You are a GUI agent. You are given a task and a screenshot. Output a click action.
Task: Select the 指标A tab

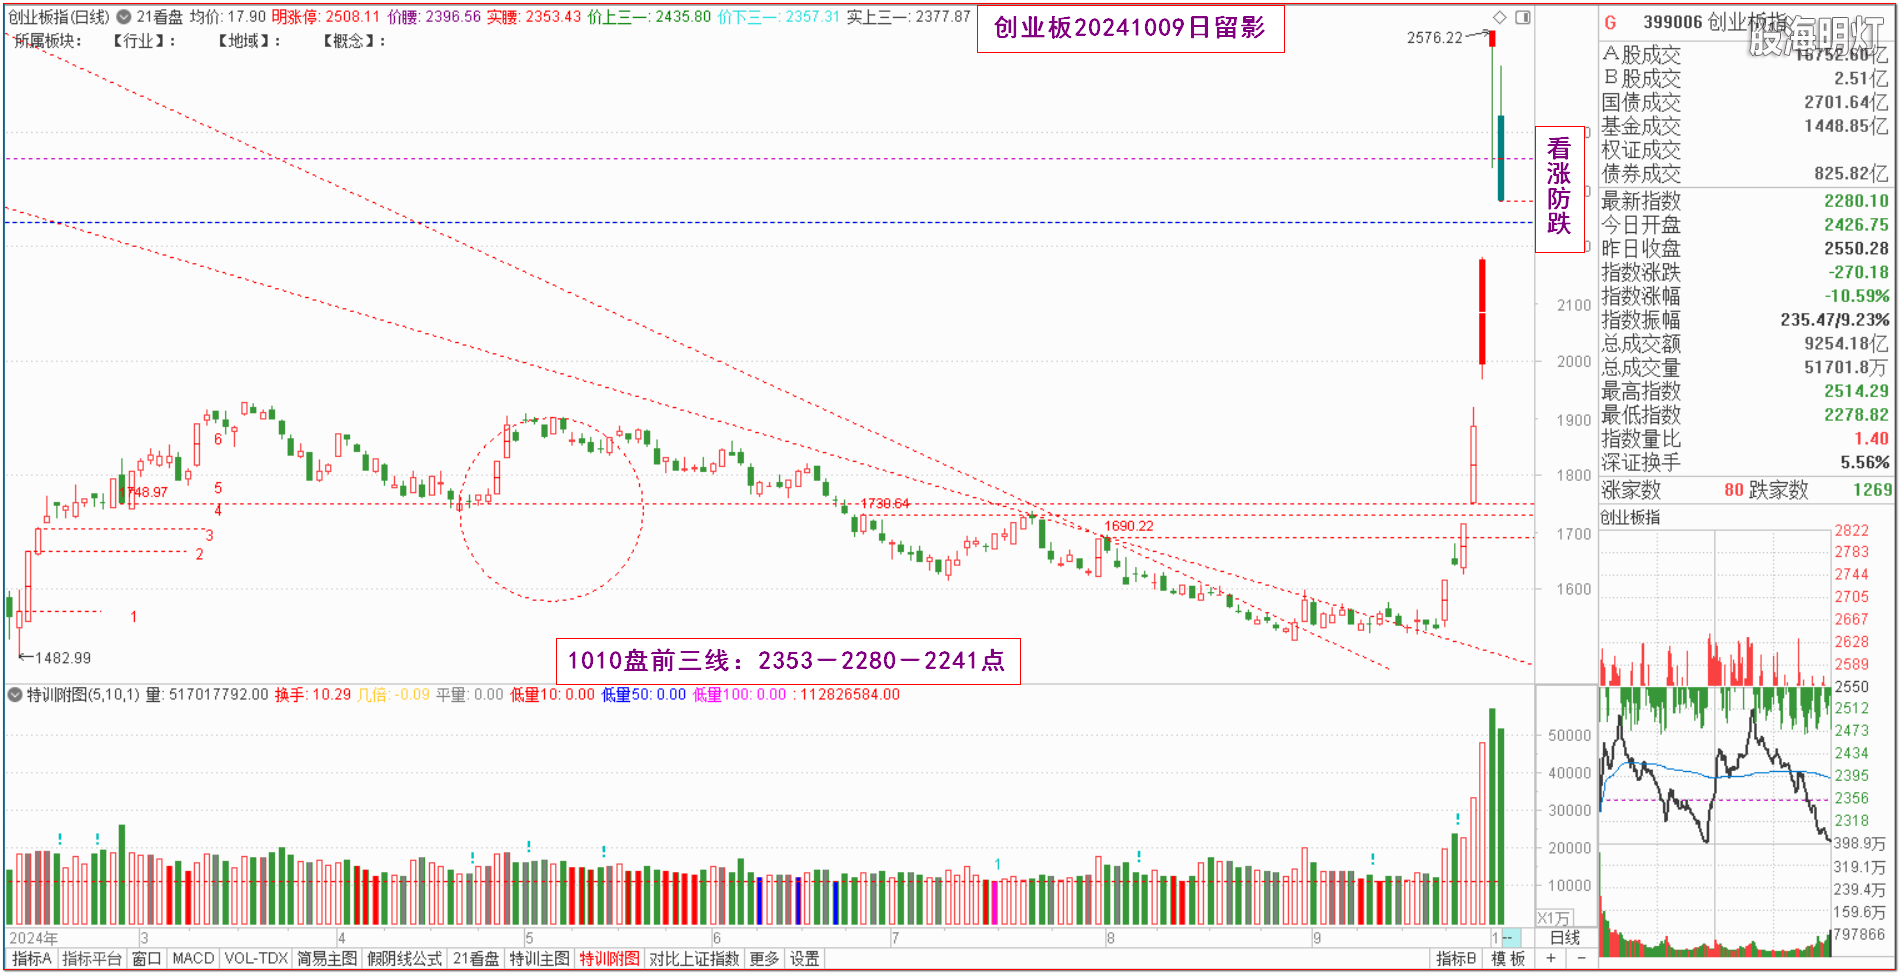click(x=31, y=958)
